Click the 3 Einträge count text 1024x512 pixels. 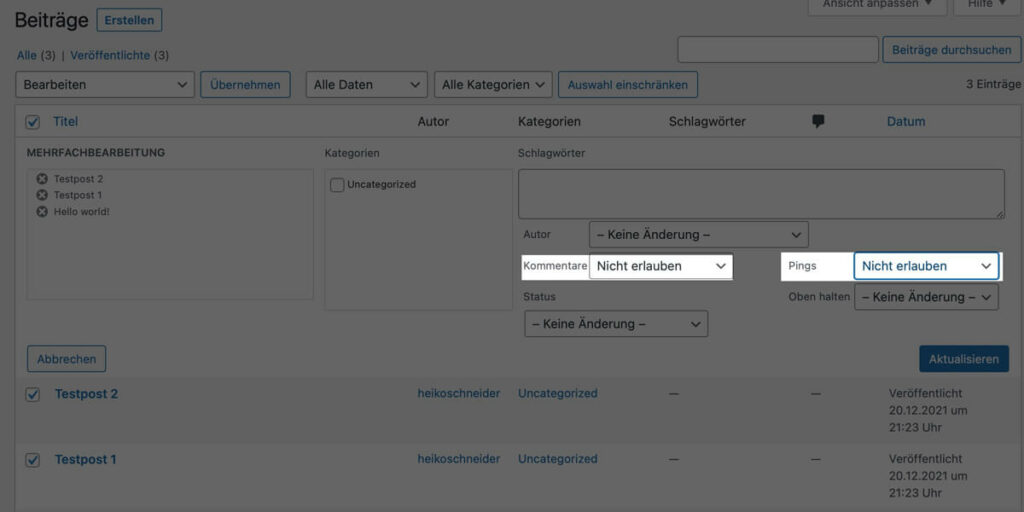tap(993, 85)
